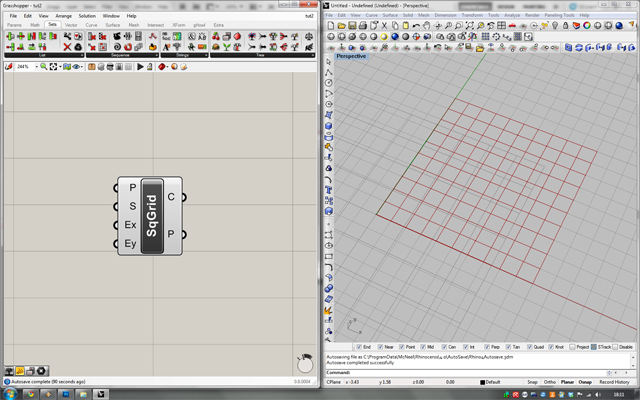Screen dimensions: 640x400
Task: Click Rhino color wheel icon
Action: click(587, 25)
